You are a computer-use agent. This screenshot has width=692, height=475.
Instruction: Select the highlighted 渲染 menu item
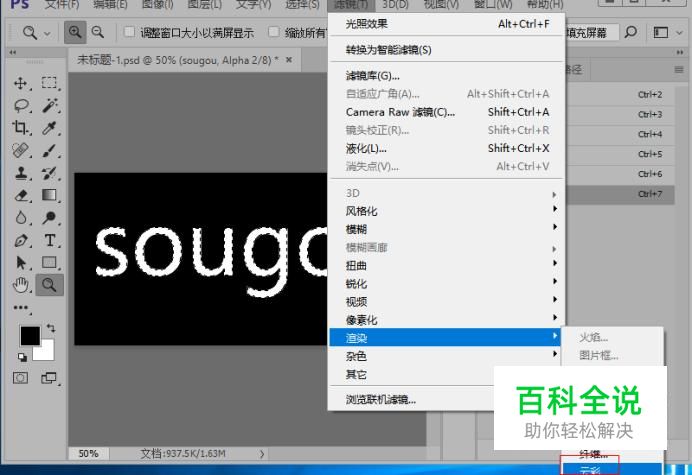point(447,338)
